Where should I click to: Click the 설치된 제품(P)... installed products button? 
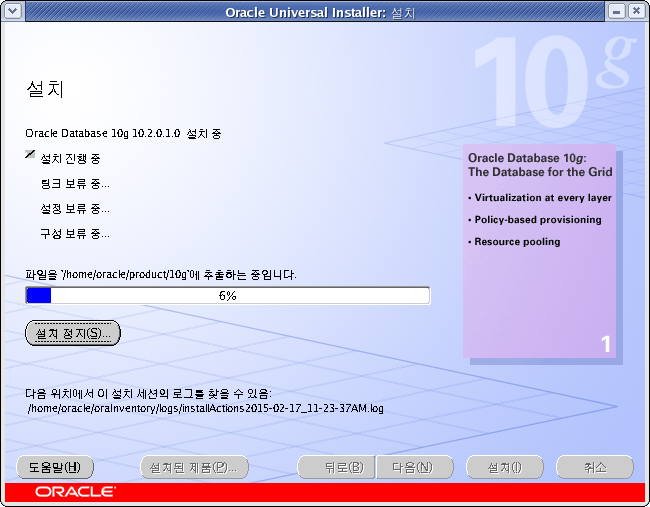(194, 468)
